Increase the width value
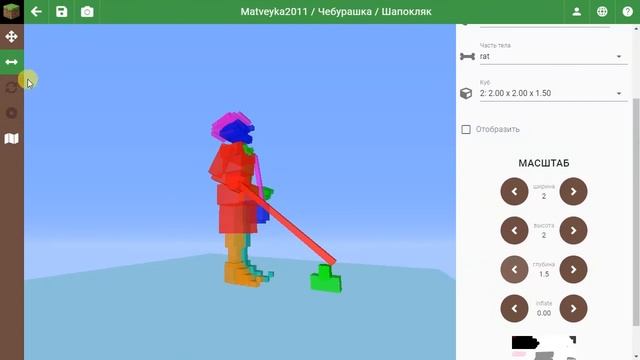 573,191
